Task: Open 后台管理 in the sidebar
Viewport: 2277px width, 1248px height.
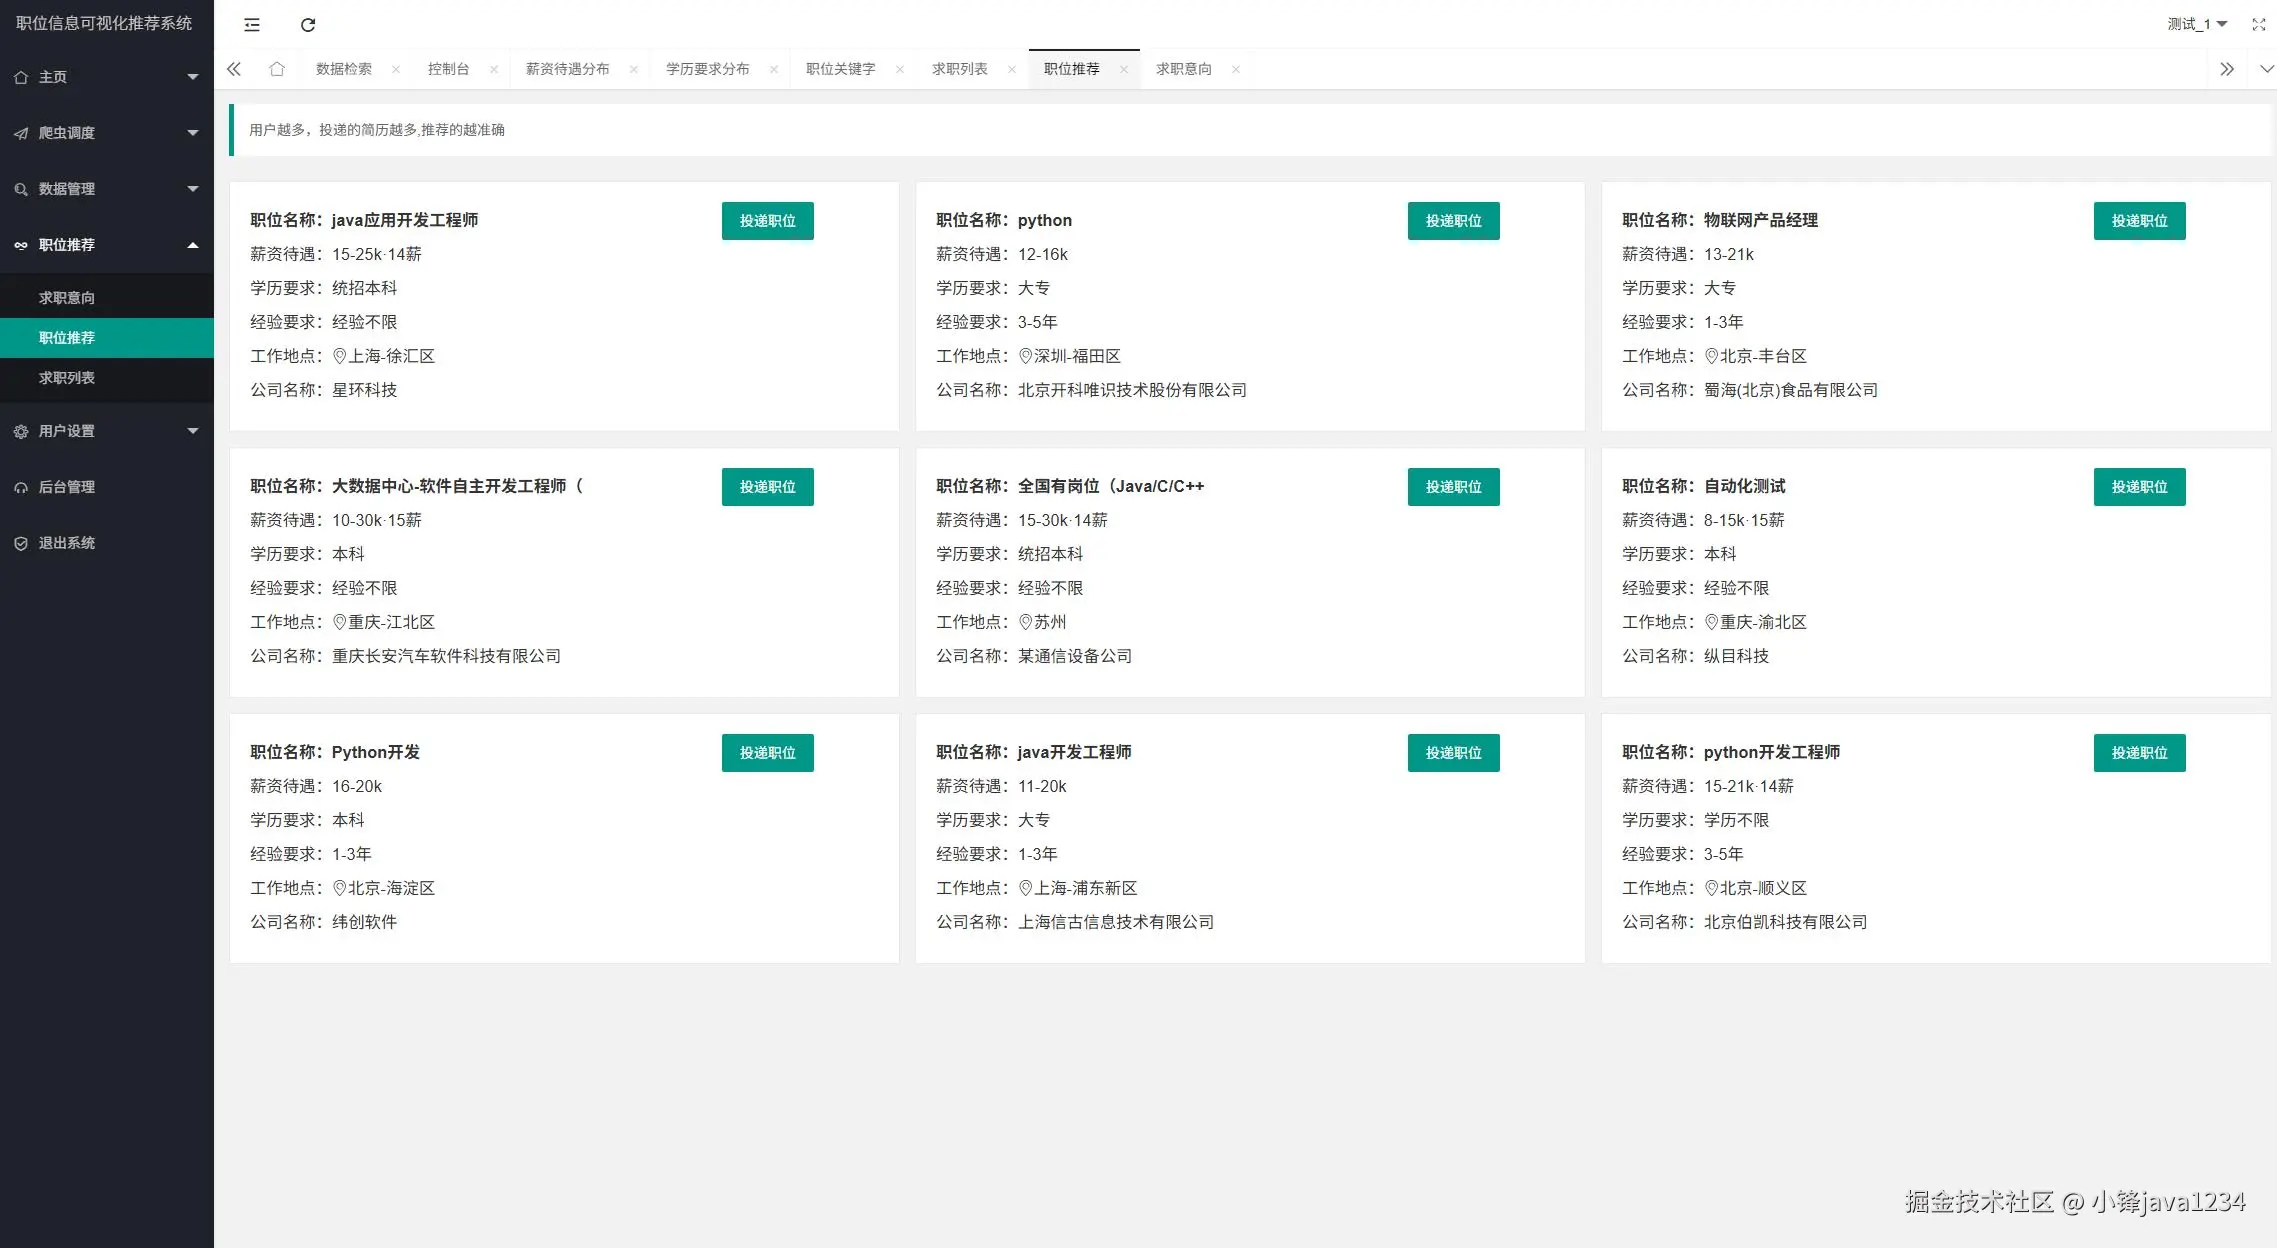Action: point(66,487)
